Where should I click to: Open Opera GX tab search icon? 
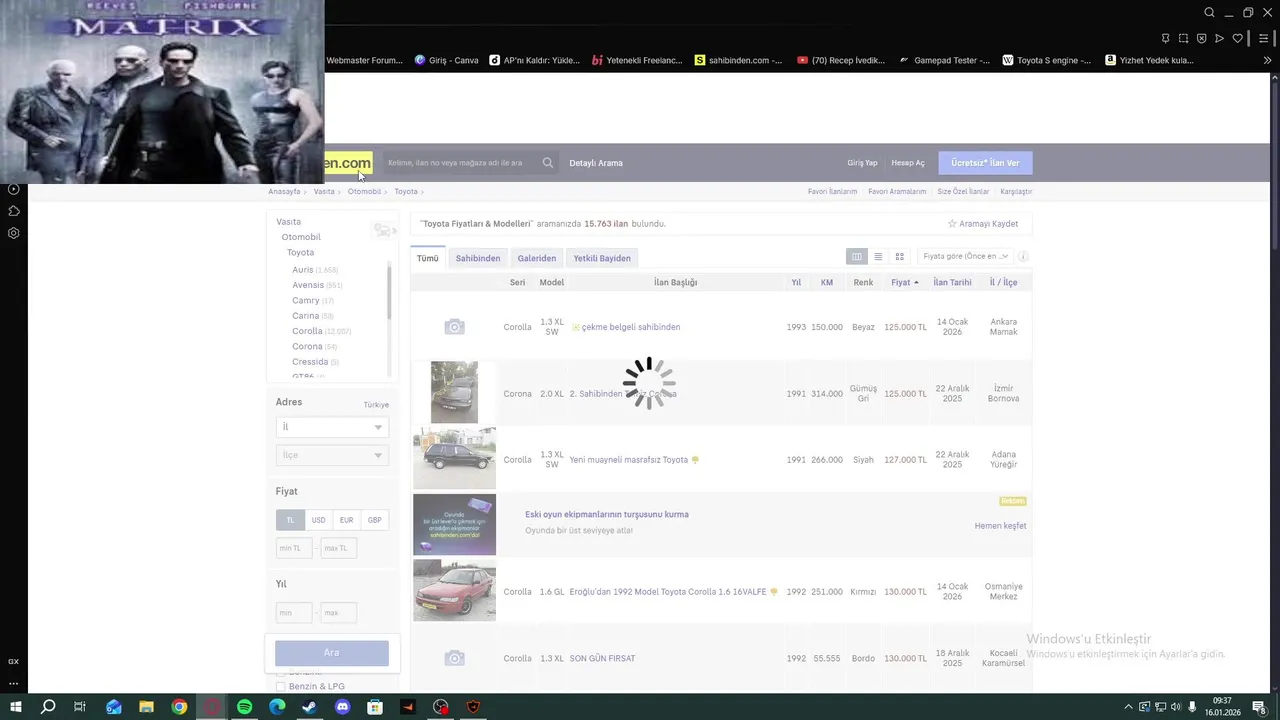pos(1209,13)
